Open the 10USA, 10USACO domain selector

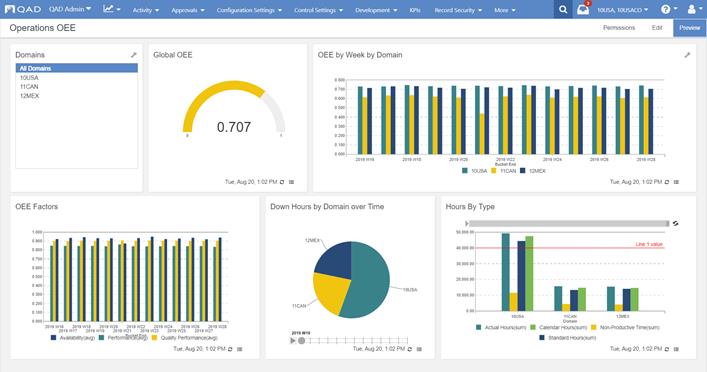[623, 10]
